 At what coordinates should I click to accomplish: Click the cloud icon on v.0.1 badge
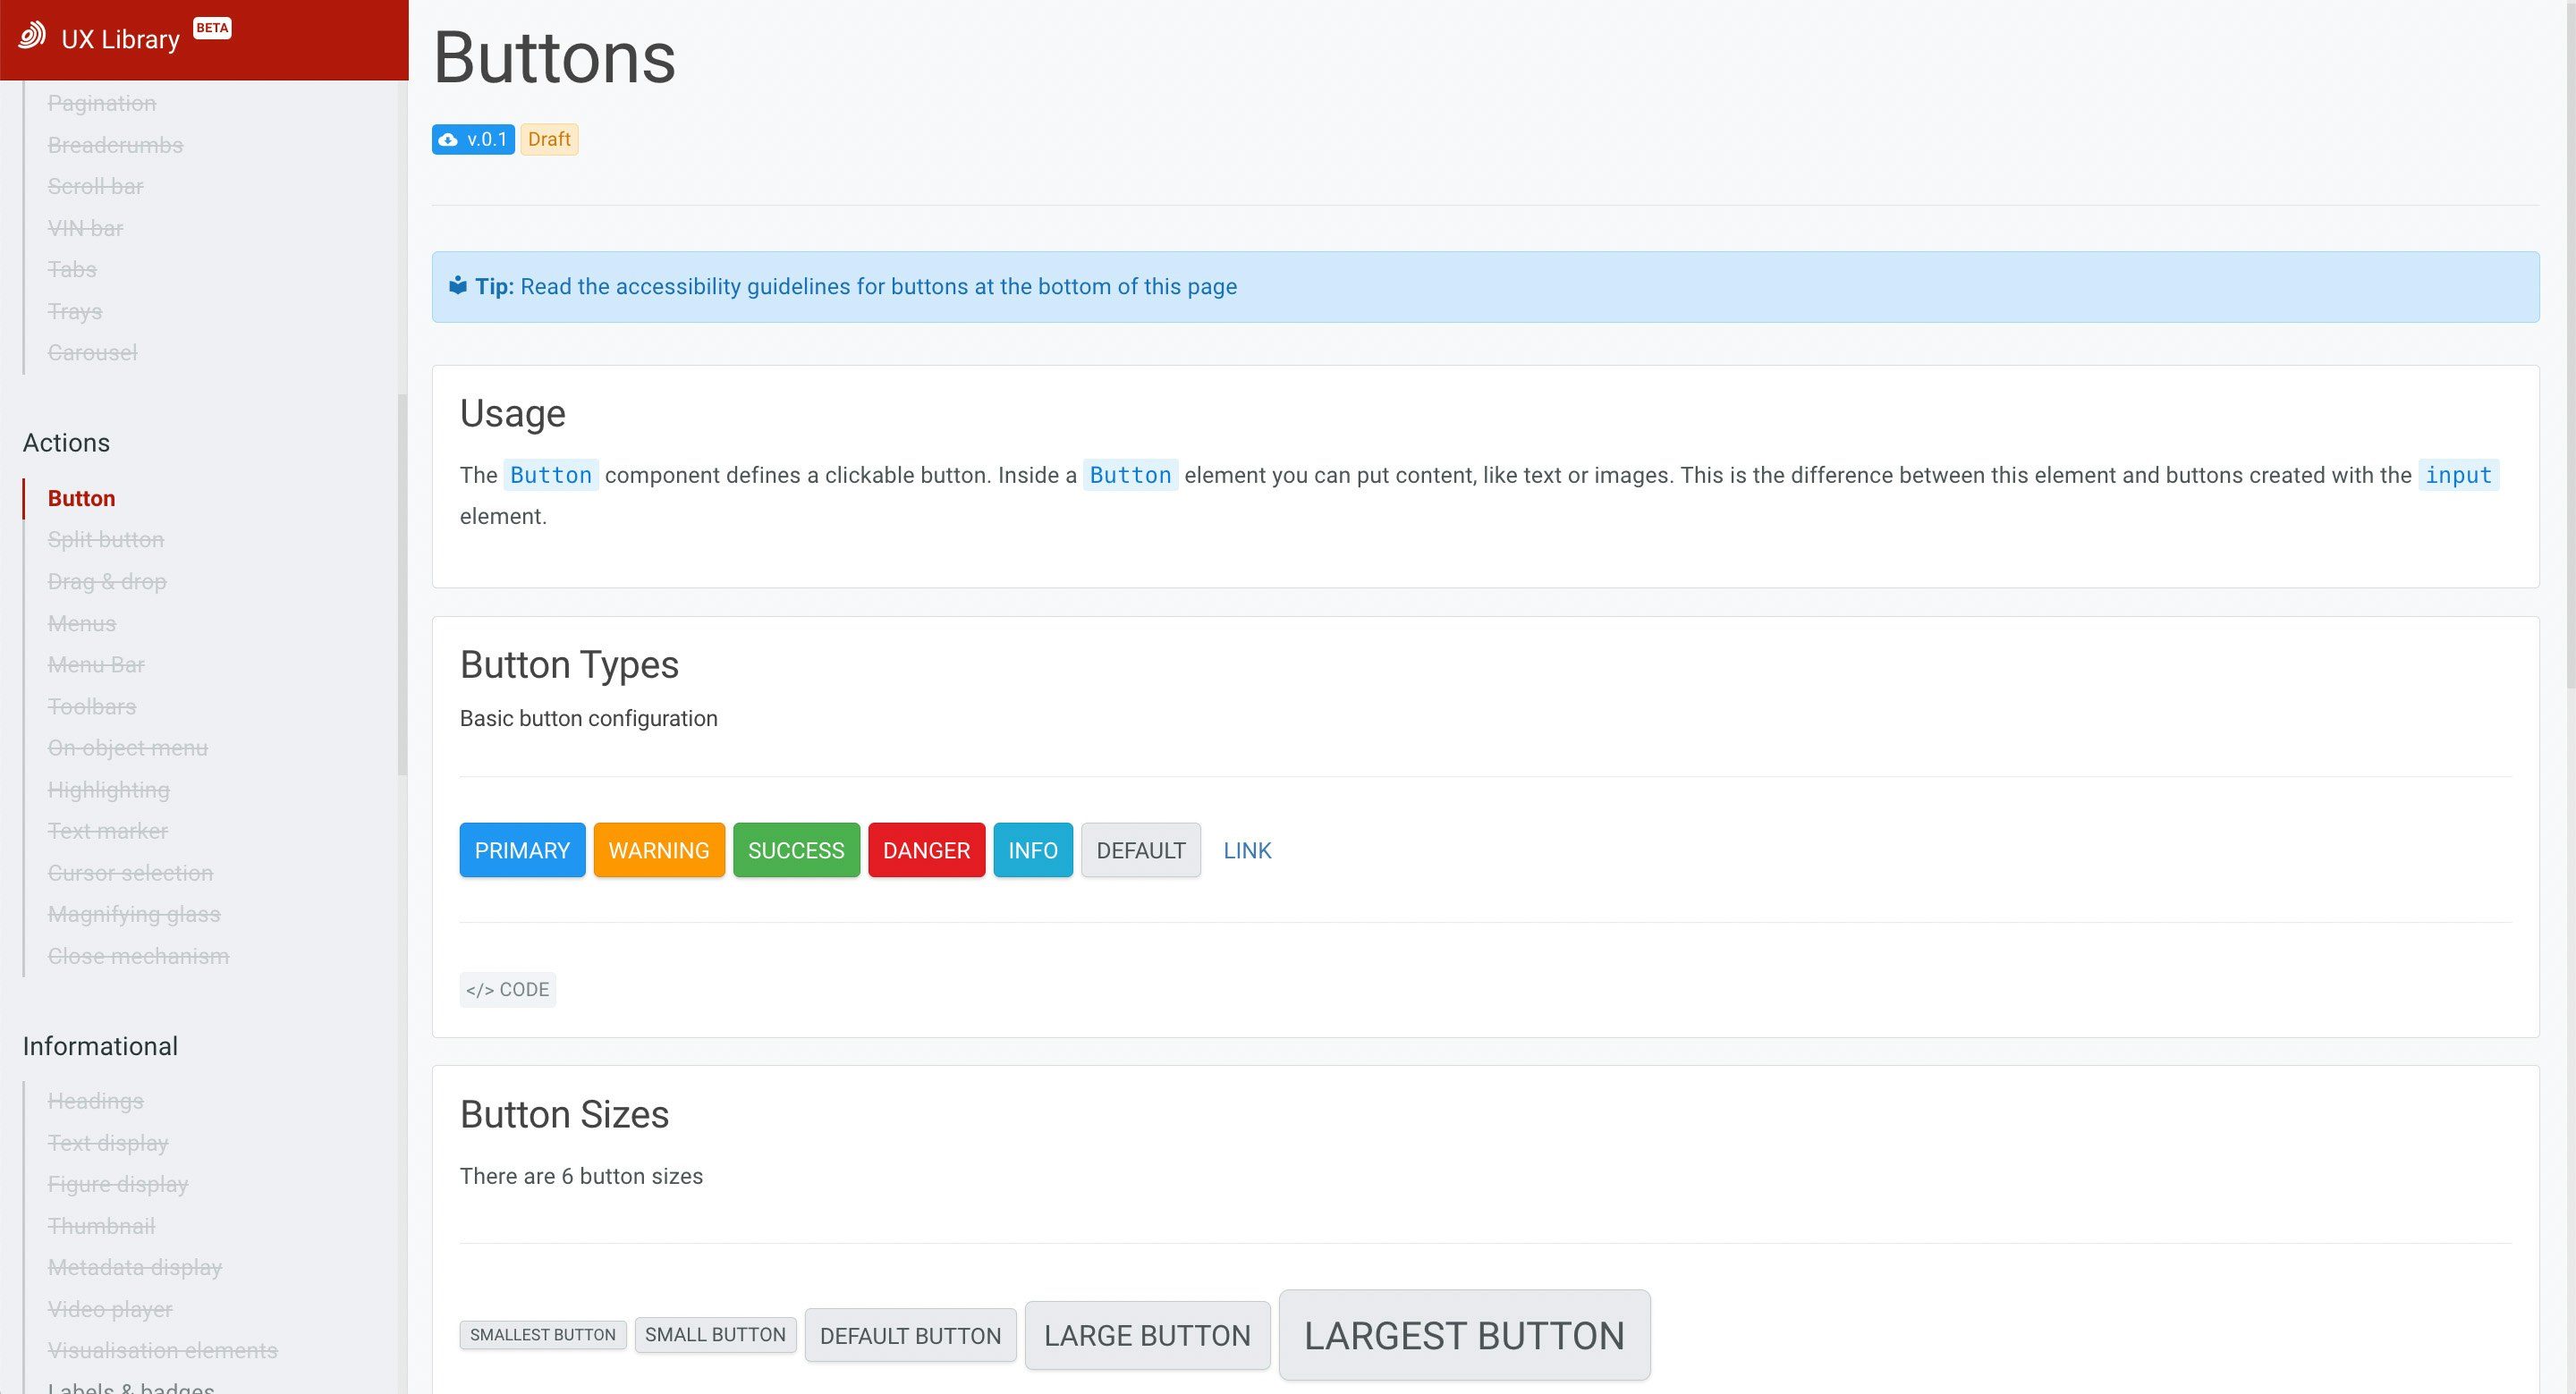tap(447, 139)
